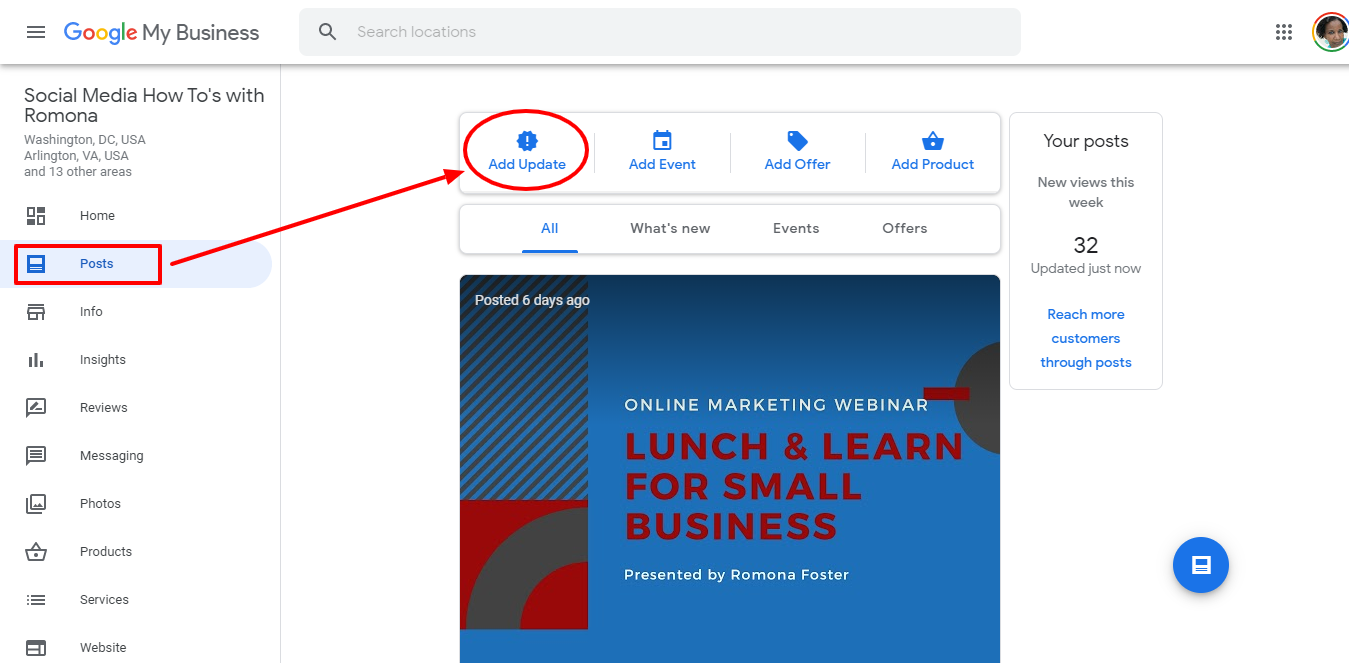
Task: Click the Photos sidebar icon
Action: point(36,504)
